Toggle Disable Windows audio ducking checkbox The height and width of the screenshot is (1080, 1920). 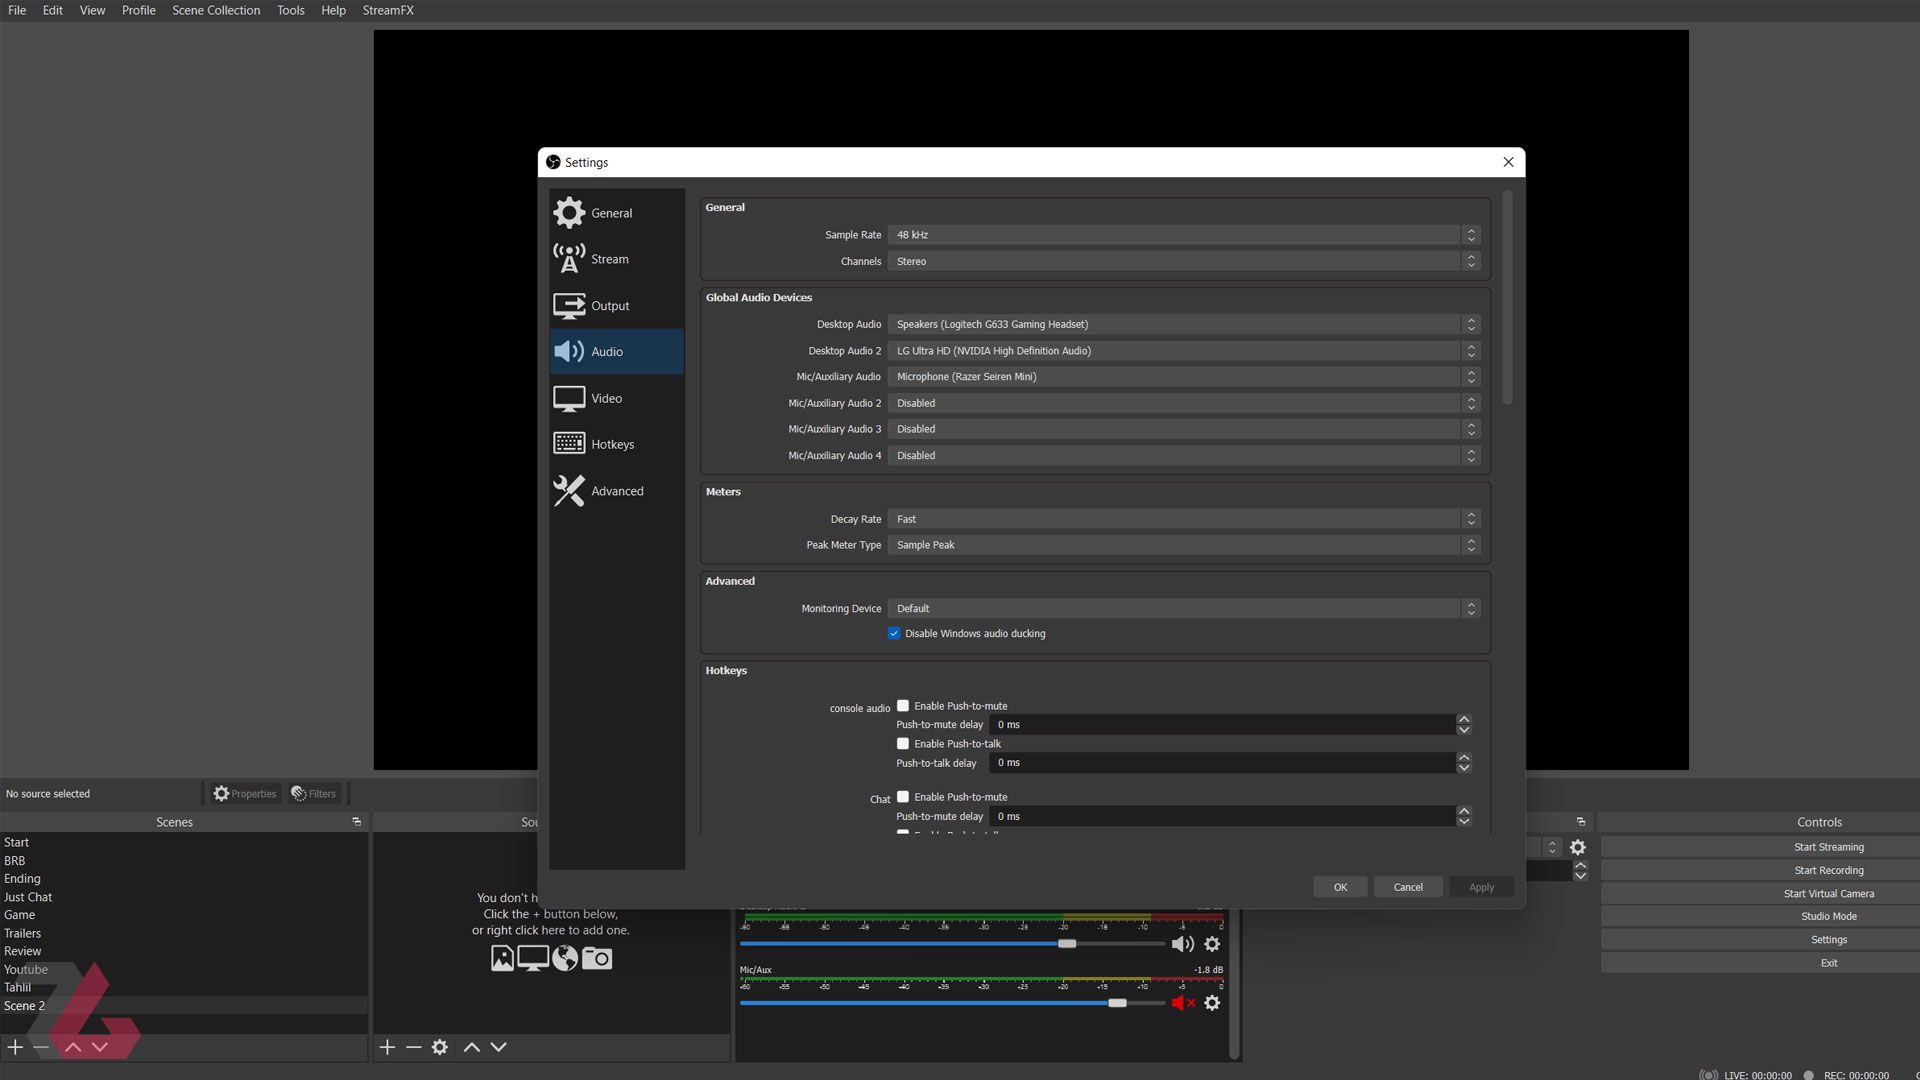click(x=894, y=633)
